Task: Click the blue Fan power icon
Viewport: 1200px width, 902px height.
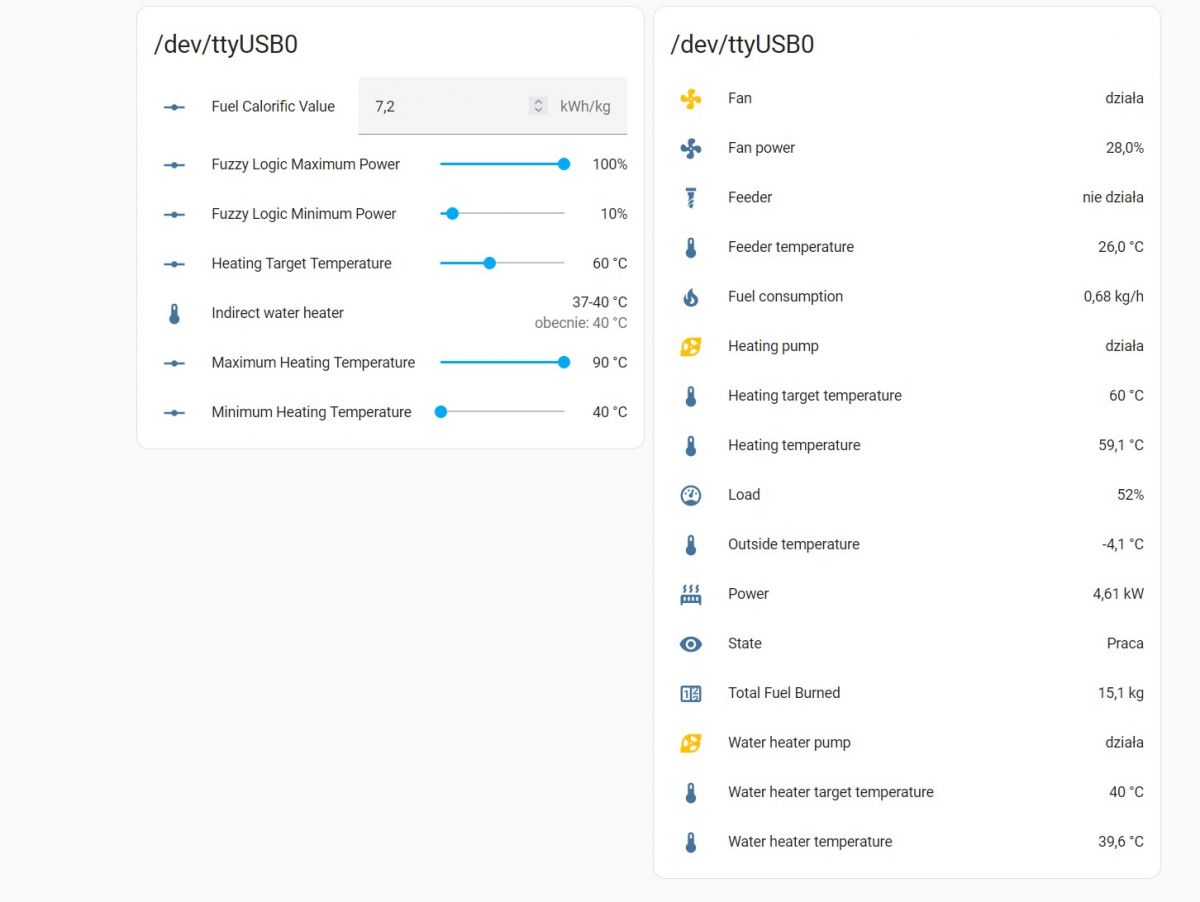Action: point(690,148)
